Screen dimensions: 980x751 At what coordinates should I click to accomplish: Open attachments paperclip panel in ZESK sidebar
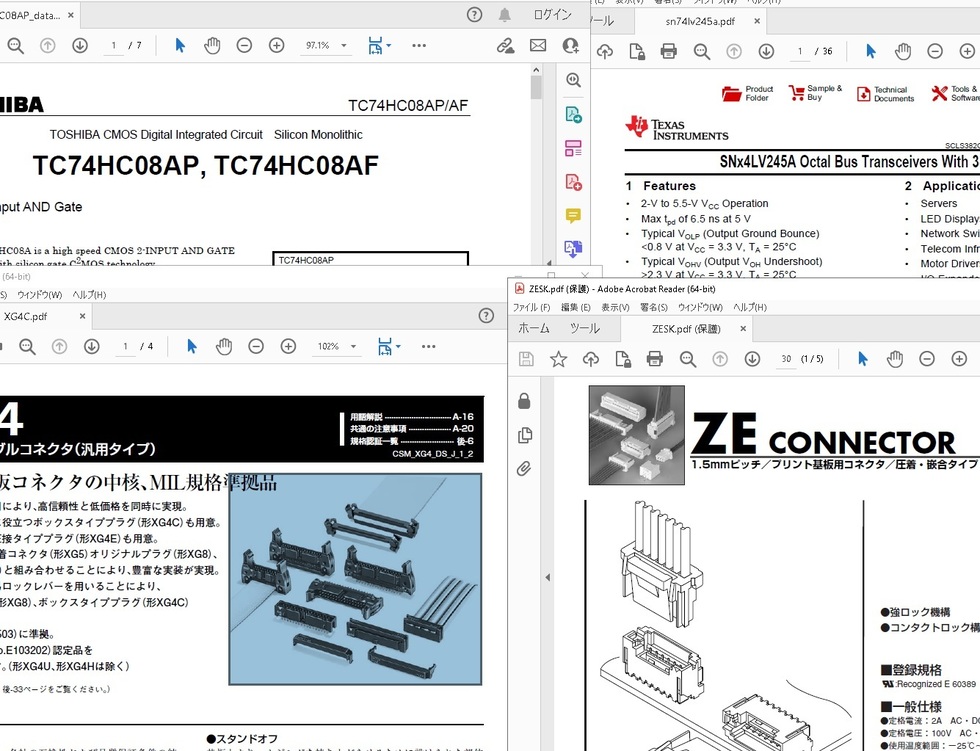(x=524, y=469)
